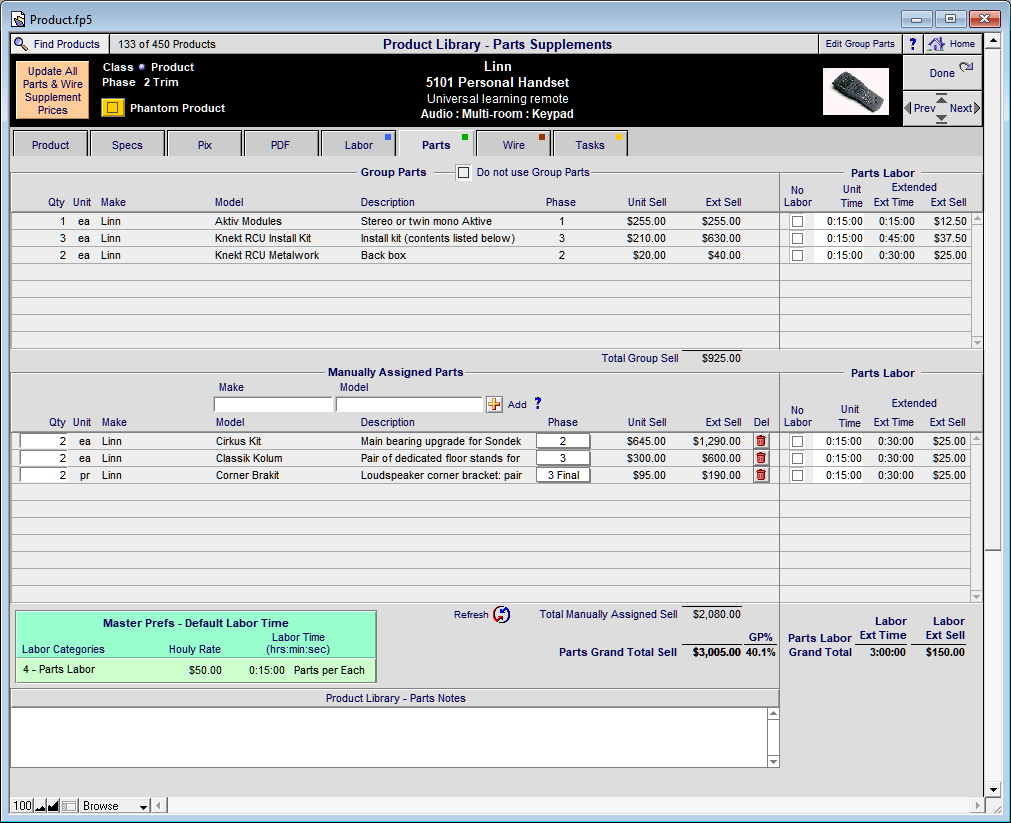1011x823 pixels.
Task: Click the Manually Assigned Parts scroll down arrow
Action: tap(976, 597)
